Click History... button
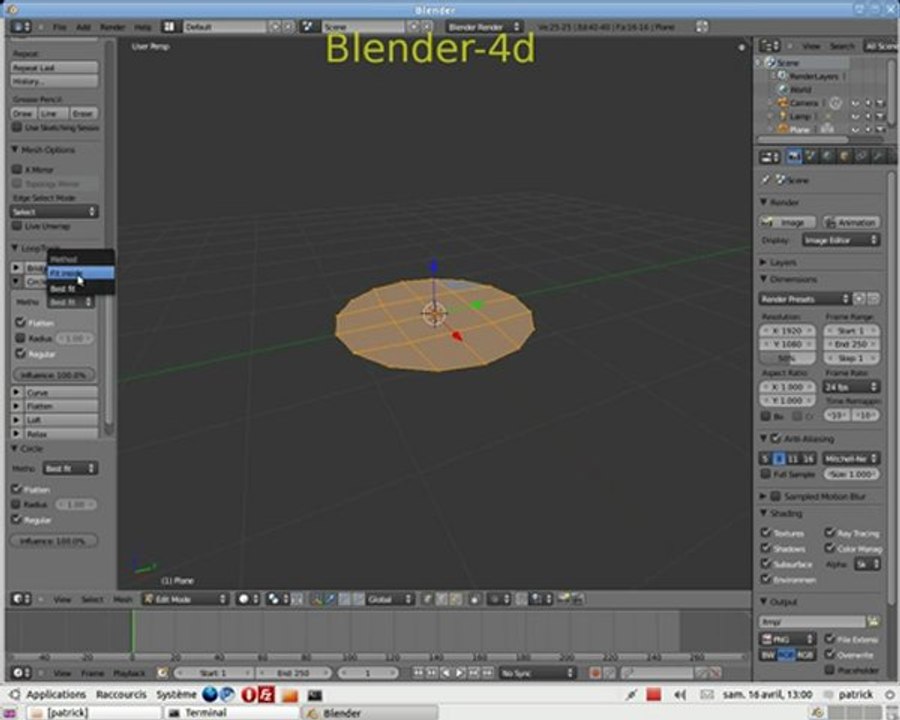900x720 pixels. coord(54,82)
